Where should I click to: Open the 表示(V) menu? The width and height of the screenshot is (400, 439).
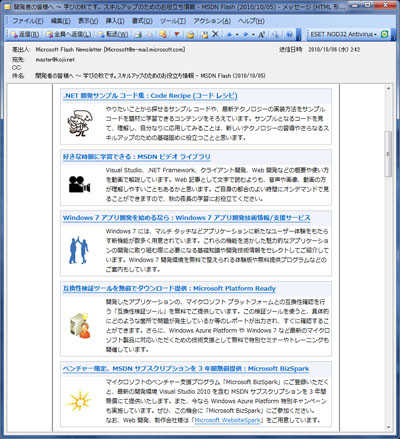88,21
